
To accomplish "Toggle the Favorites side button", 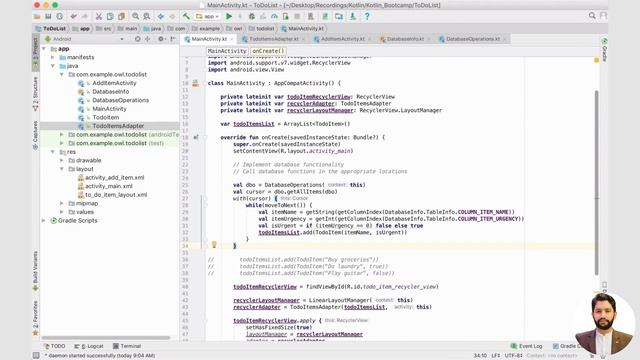I will click(36, 318).
